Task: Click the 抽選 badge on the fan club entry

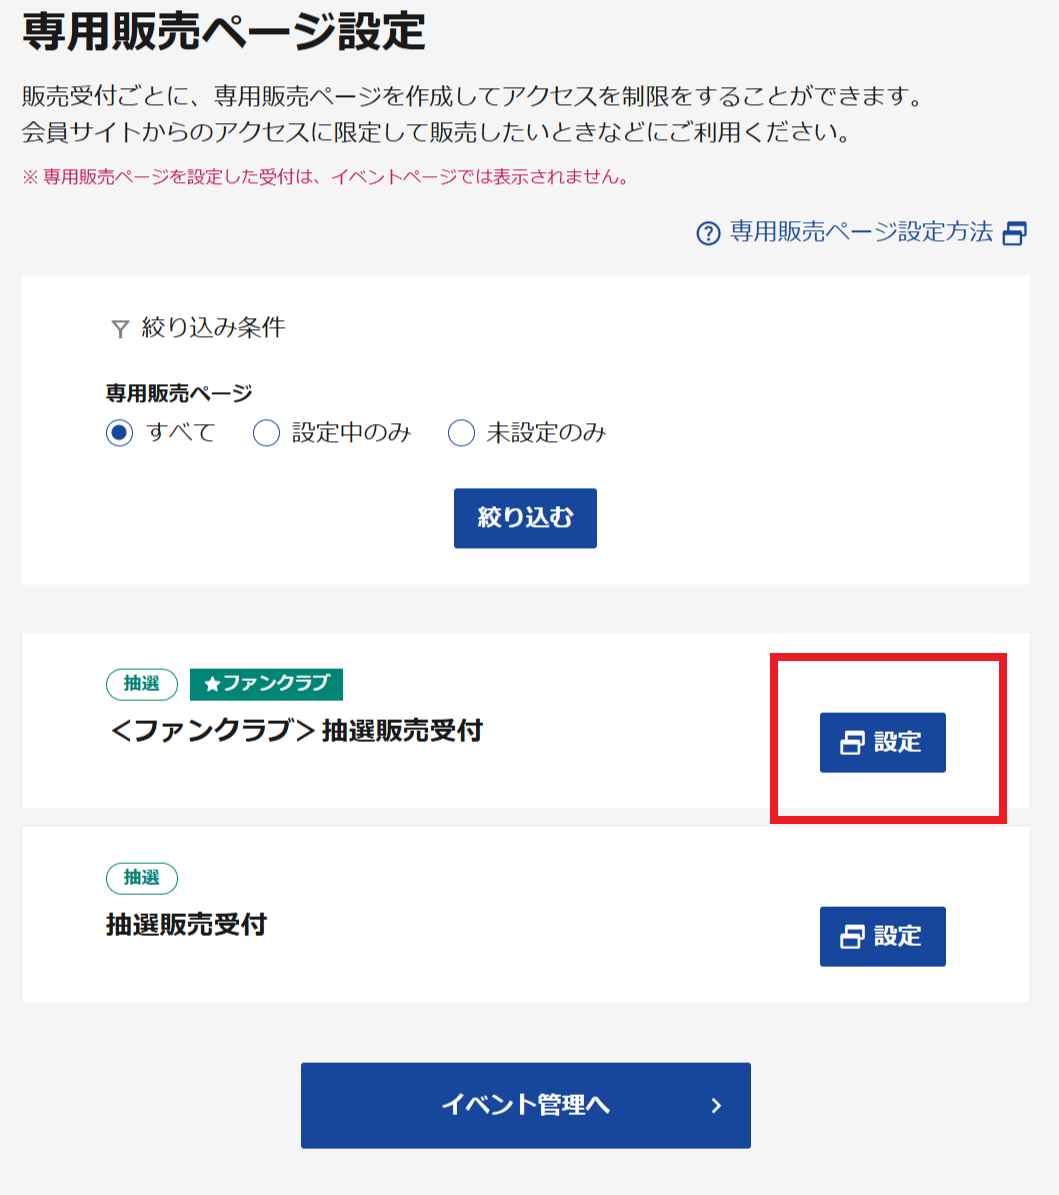Action: pos(141,684)
